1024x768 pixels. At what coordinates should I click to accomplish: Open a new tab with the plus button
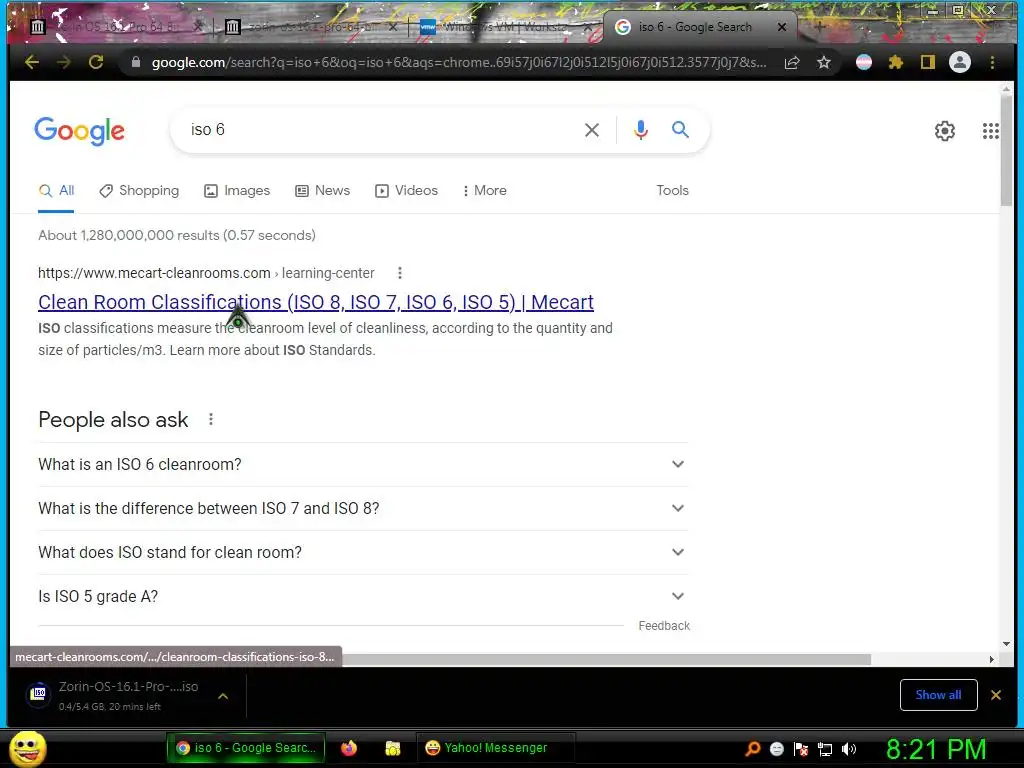tap(820, 27)
